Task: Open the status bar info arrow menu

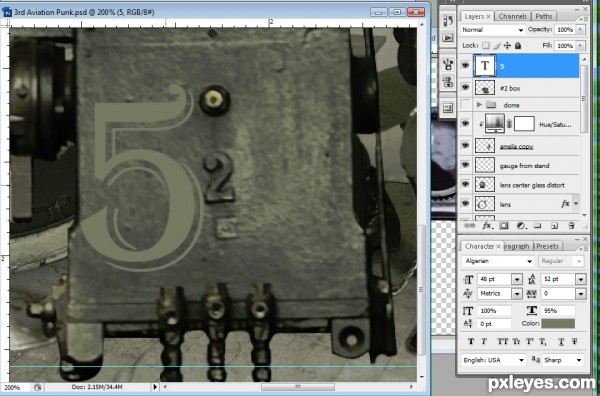Action: pos(155,387)
